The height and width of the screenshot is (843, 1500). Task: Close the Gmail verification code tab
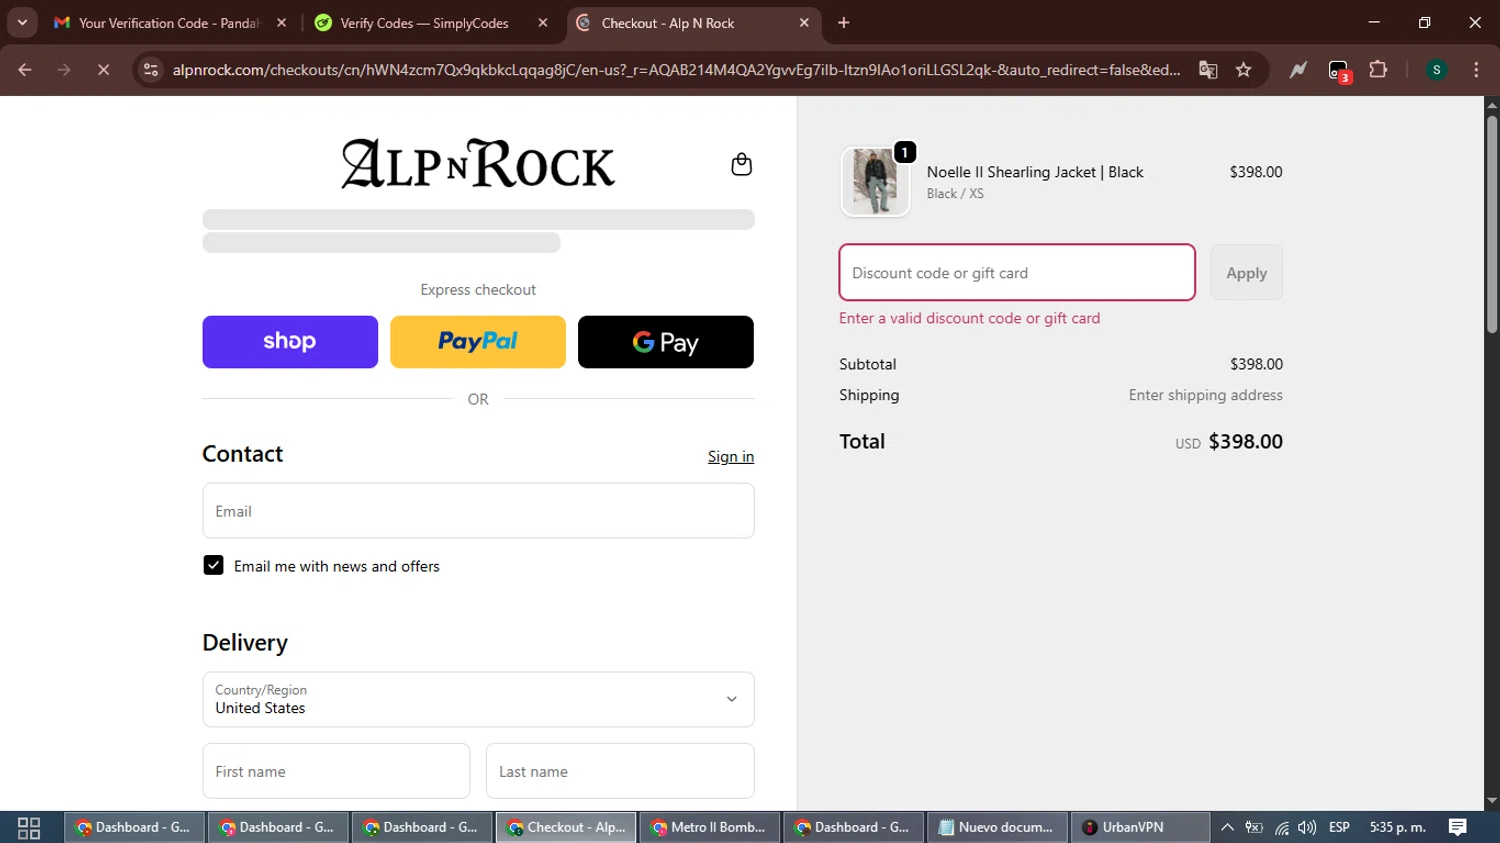(x=281, y=23)
